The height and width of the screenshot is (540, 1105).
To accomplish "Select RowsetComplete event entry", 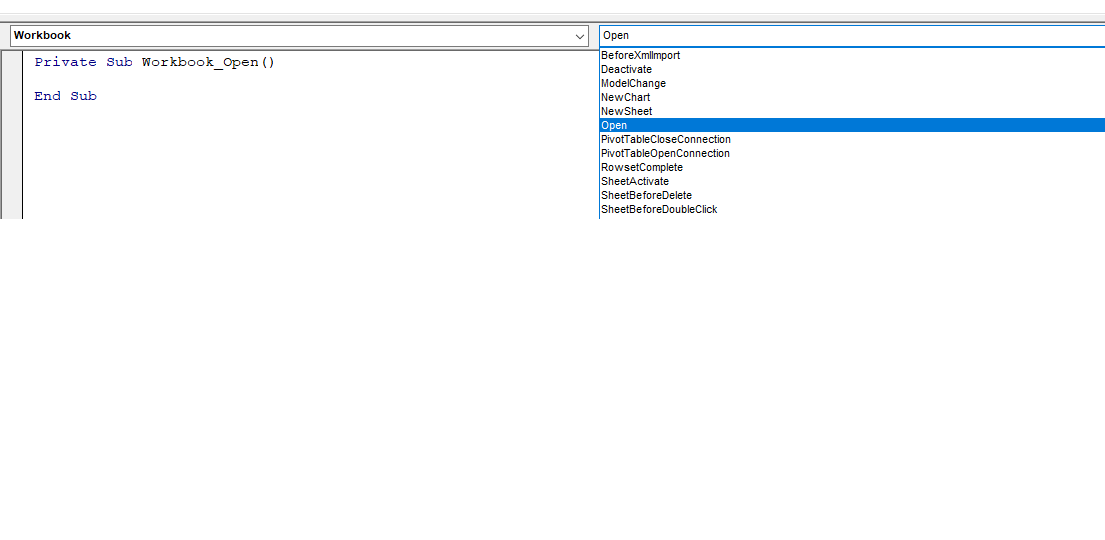I will (x=852, y=167).
